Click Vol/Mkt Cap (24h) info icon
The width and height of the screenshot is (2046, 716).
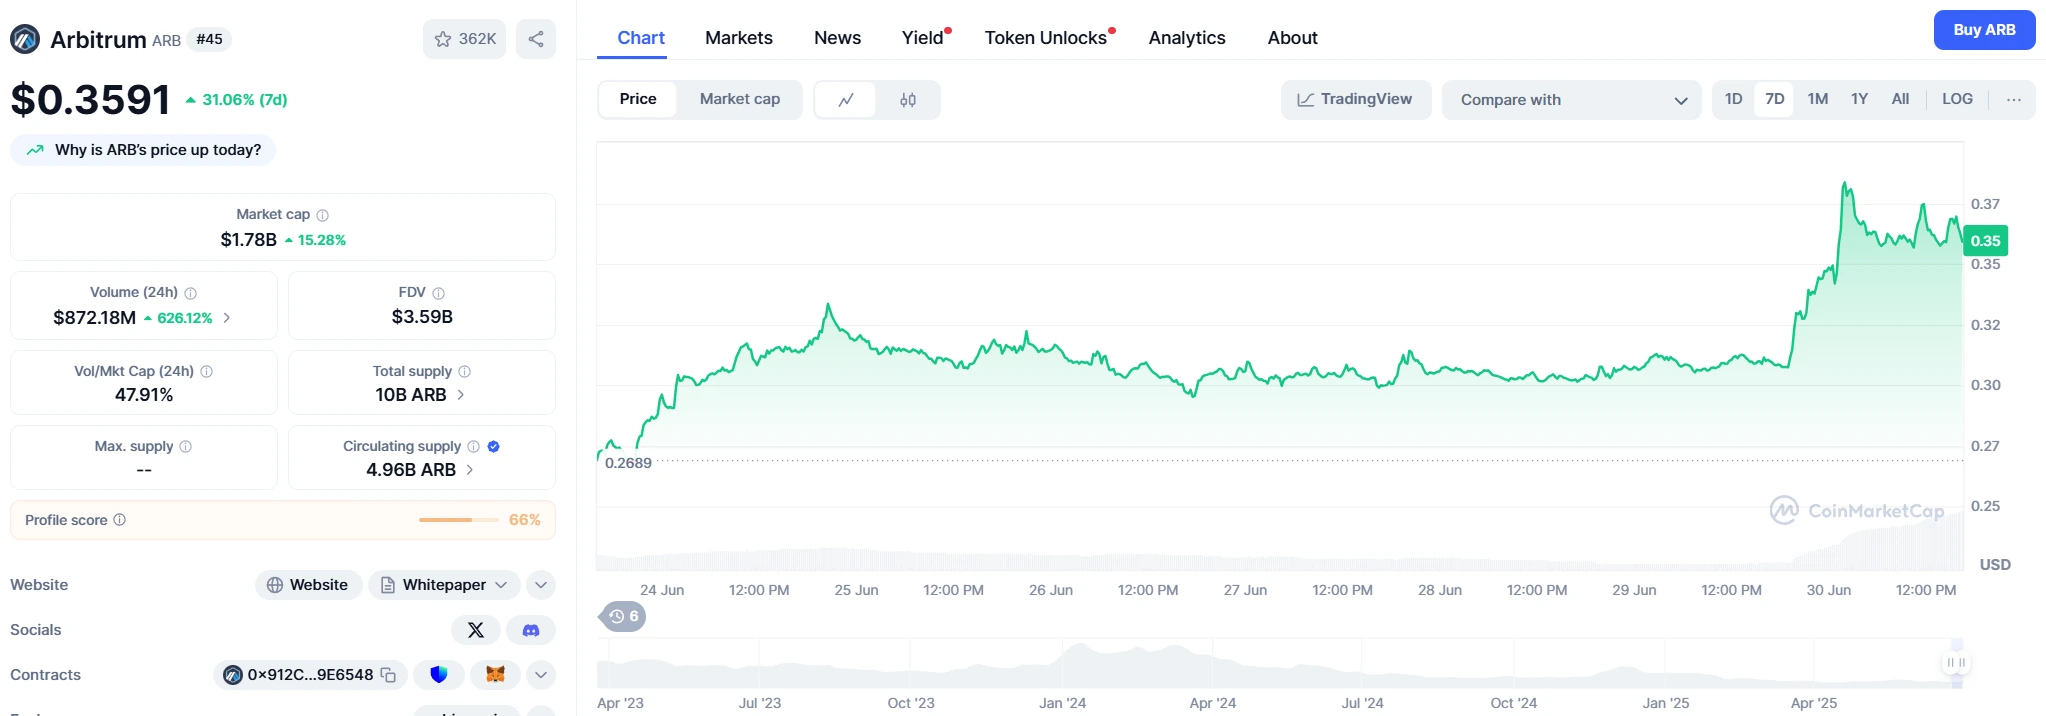click(206, 371)
